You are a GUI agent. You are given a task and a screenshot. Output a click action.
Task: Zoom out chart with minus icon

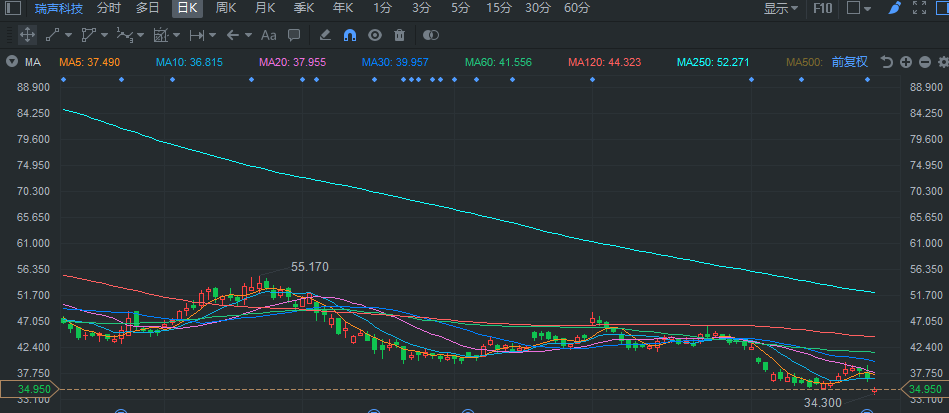[x=925, y=62]
